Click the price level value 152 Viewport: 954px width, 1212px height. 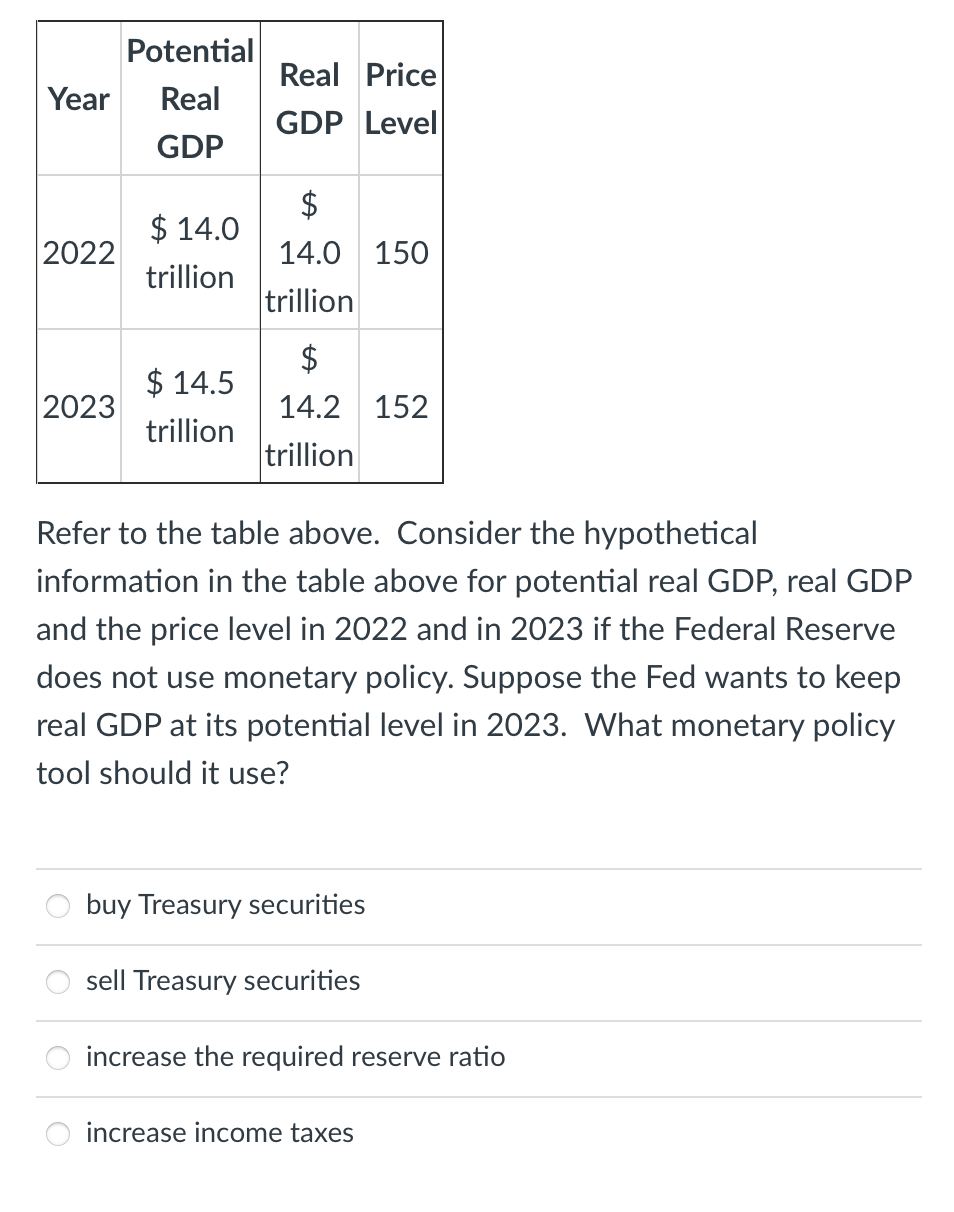click(x=400, y=406)
